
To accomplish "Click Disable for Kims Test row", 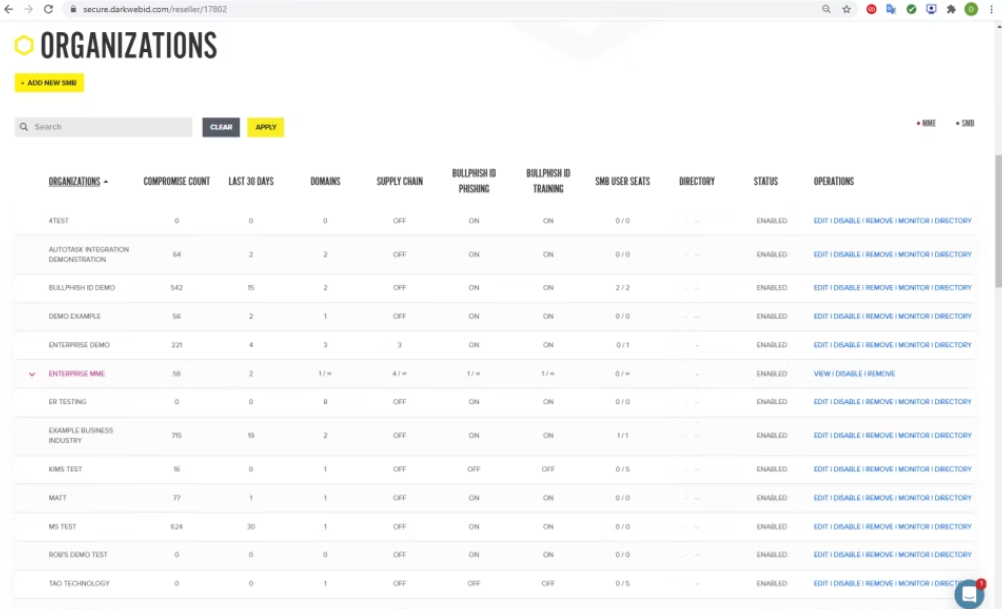I will (847, 469).
